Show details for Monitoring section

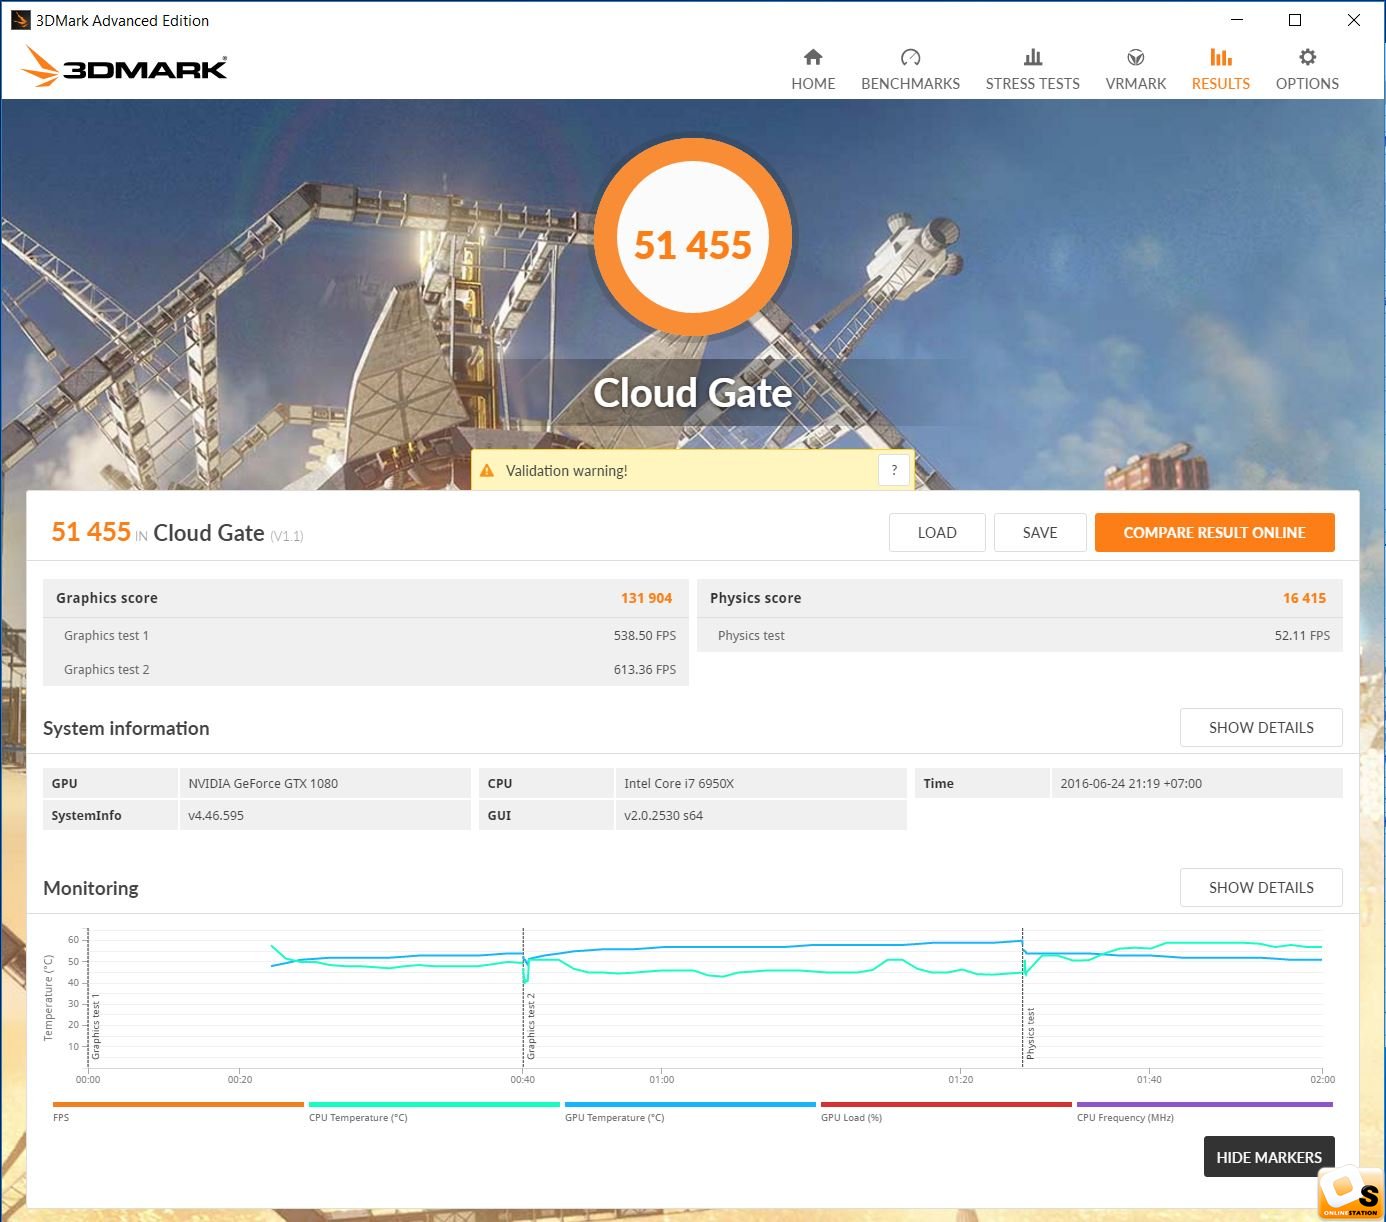(1261, 888)
